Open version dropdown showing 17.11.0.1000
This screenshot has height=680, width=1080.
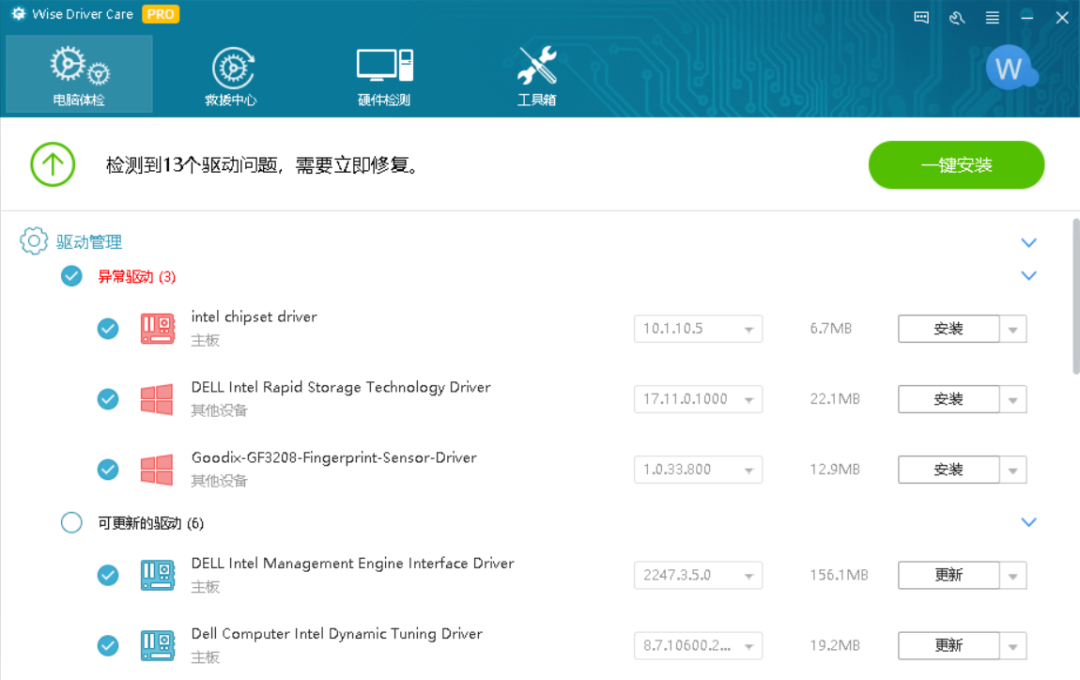[698, 399]
